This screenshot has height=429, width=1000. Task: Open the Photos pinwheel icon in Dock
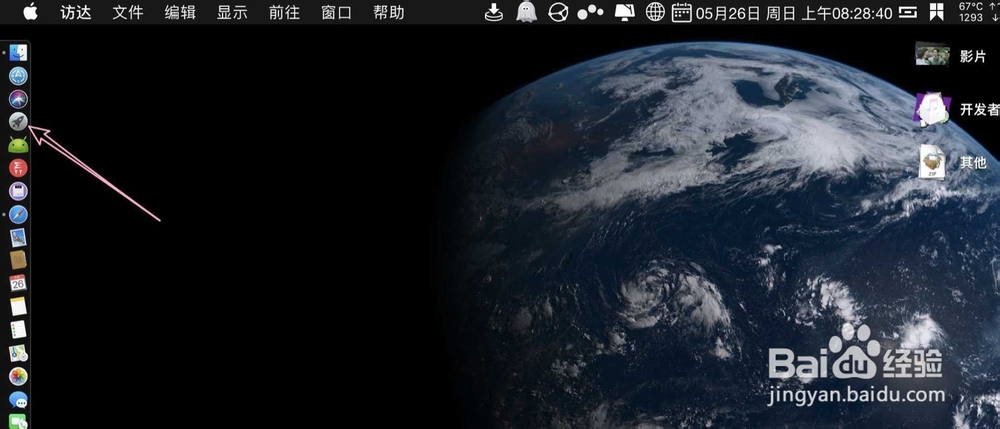18,376
